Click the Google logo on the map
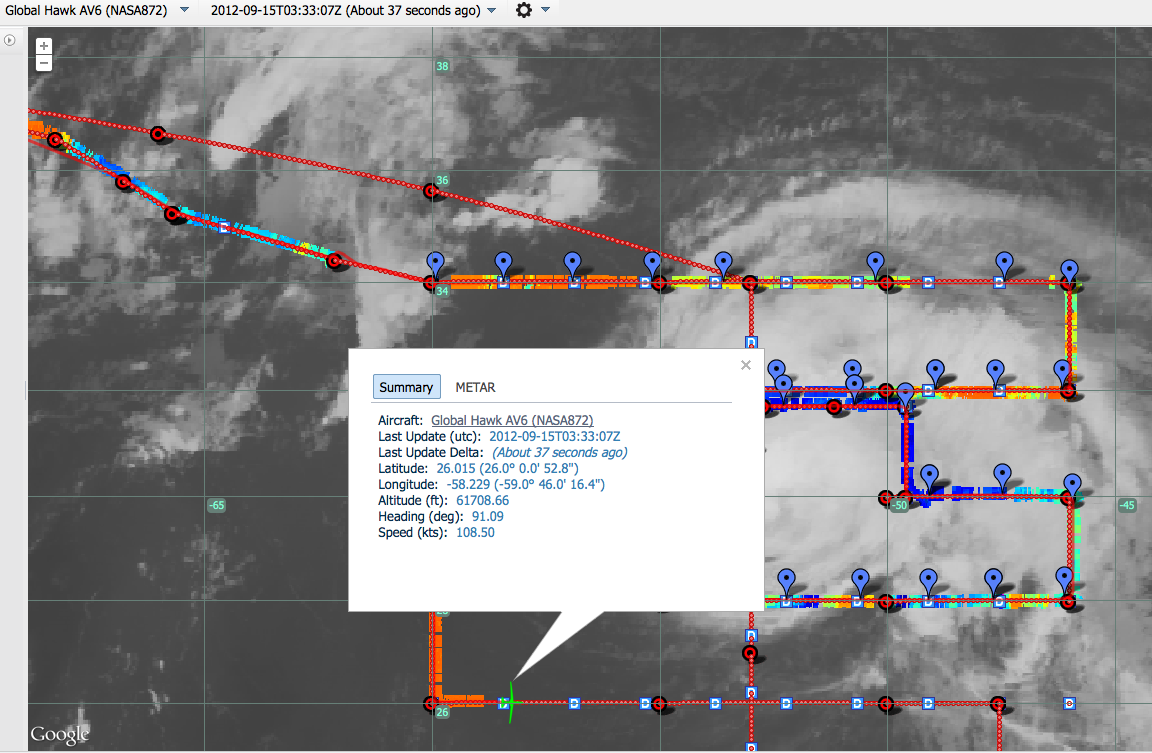Screen dimensions: 1152x753 [x=59, y=735]
